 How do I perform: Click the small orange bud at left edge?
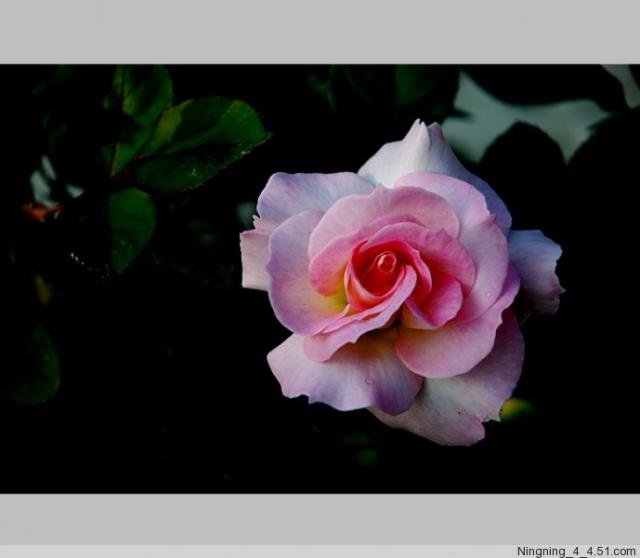click(40, 211)
